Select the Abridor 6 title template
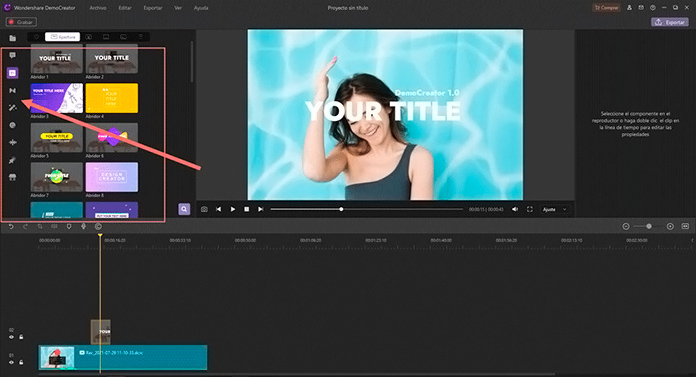Viewport: 696px width, 377px height. point(111,138)
